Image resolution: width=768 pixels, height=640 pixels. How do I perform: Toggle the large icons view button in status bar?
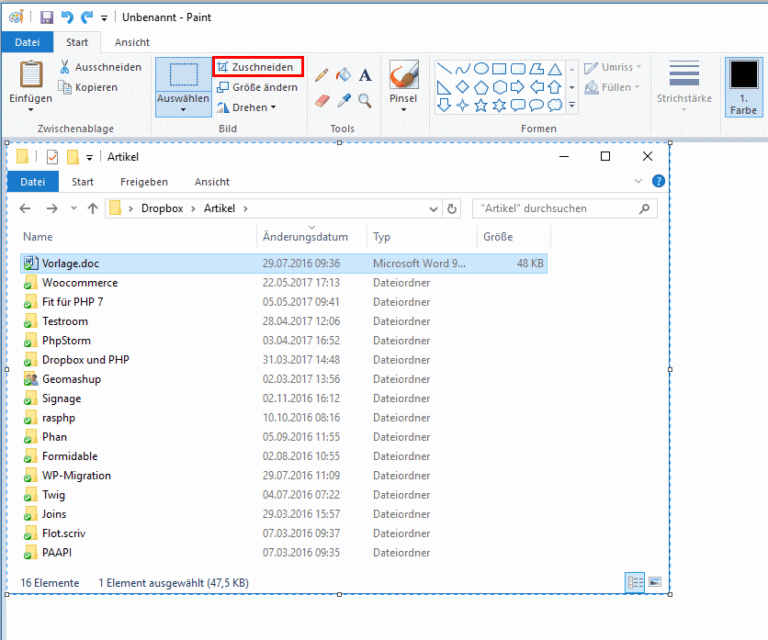click(655, 582)
